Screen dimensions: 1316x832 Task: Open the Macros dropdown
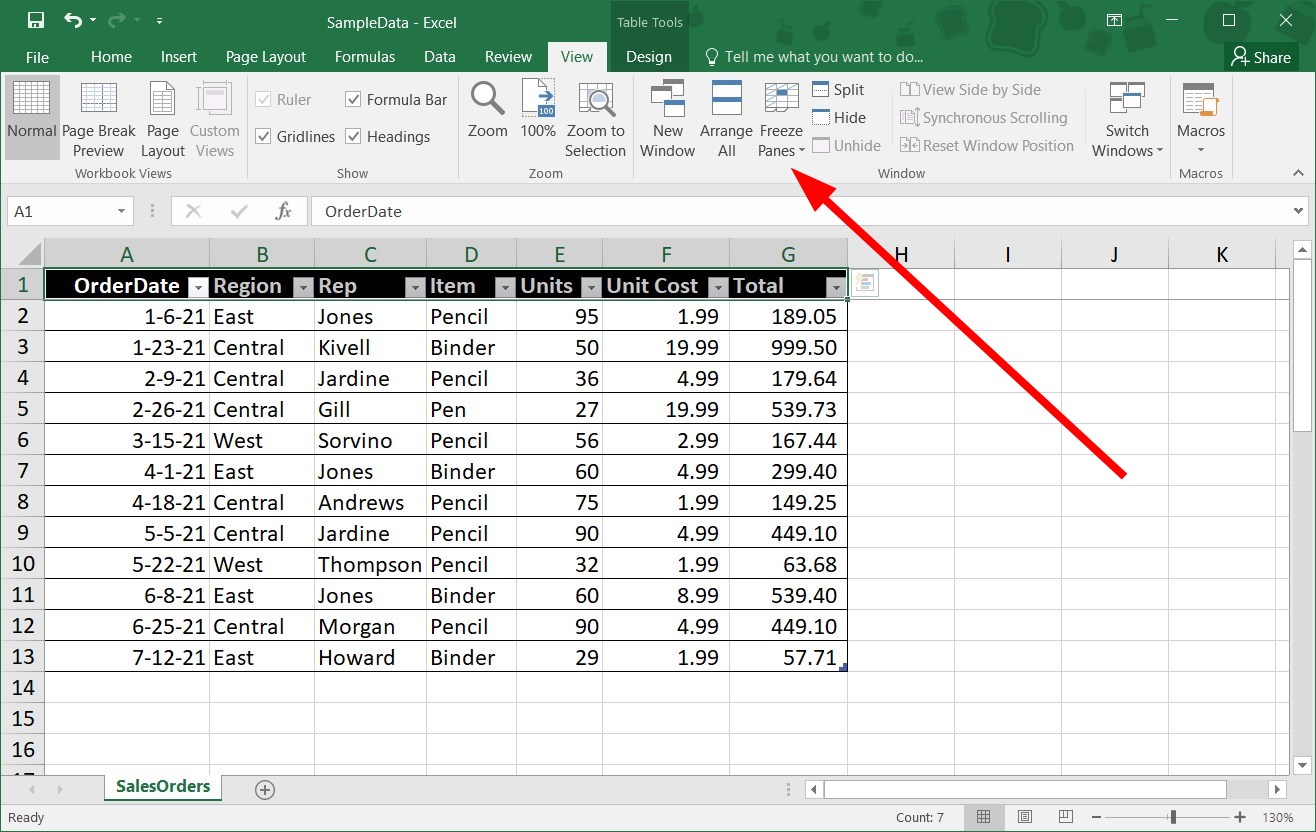pyautogui.click(x=1201, y=117)
